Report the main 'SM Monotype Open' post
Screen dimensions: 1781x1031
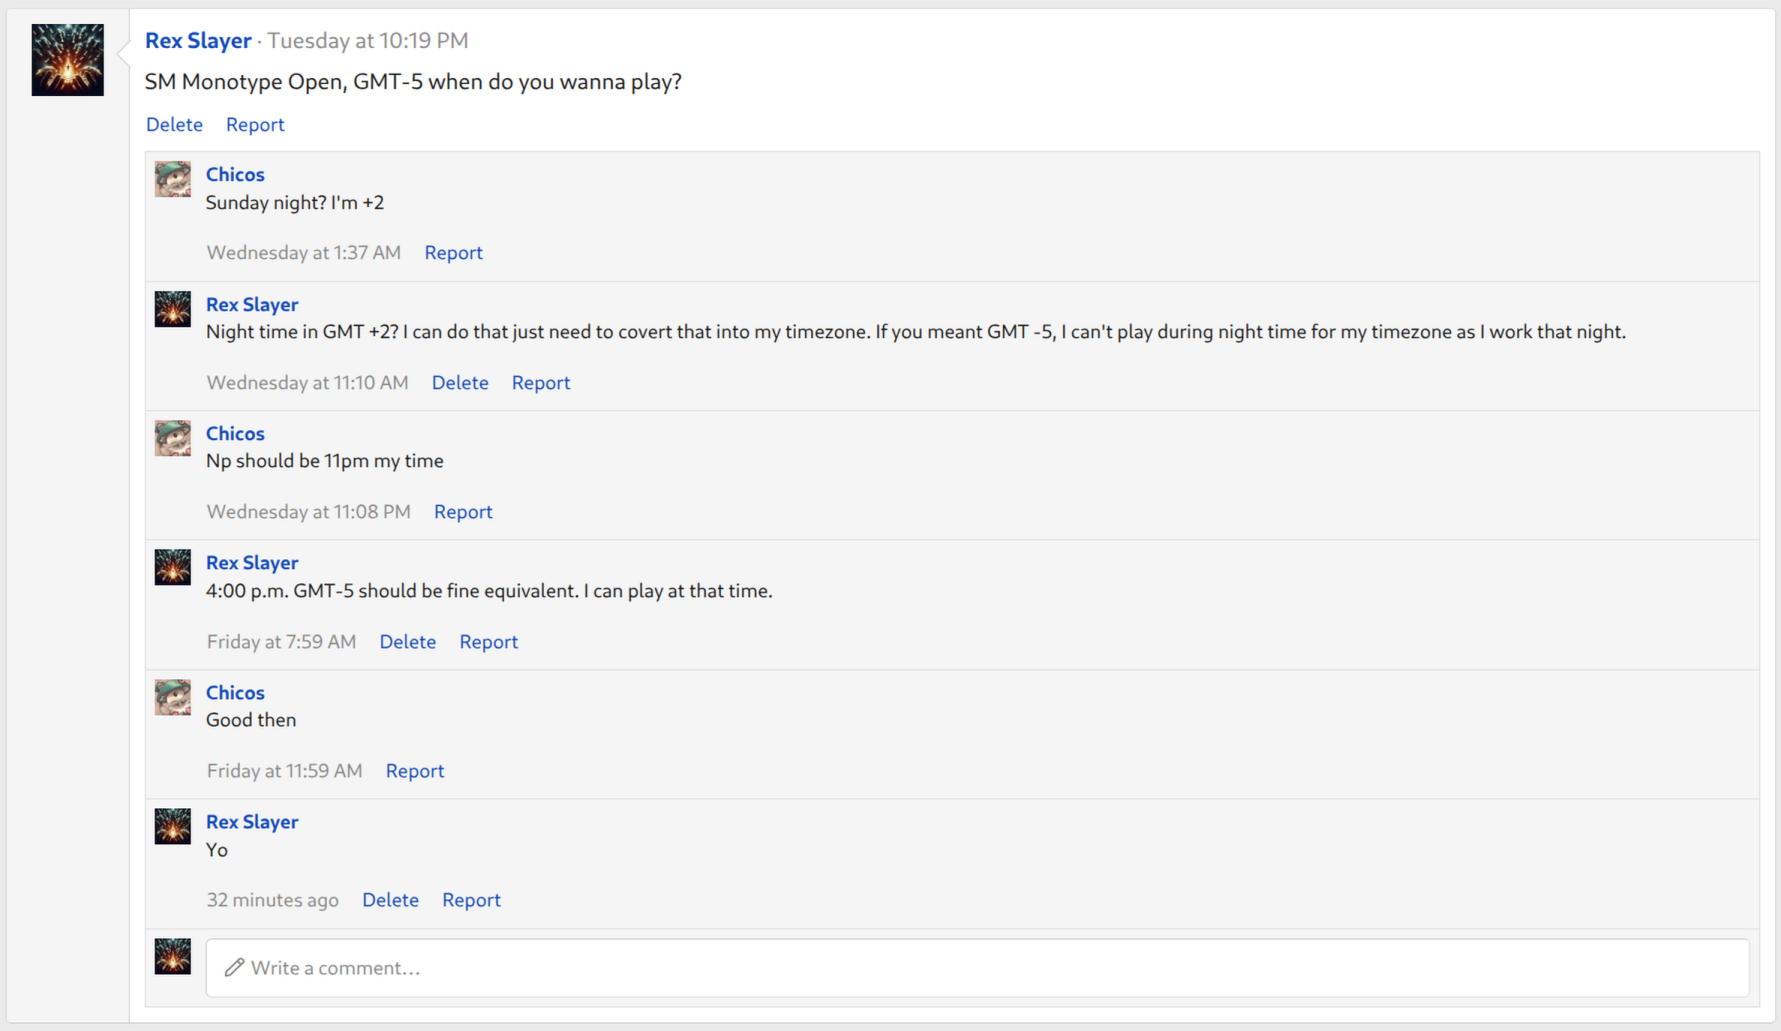(255, 125)
